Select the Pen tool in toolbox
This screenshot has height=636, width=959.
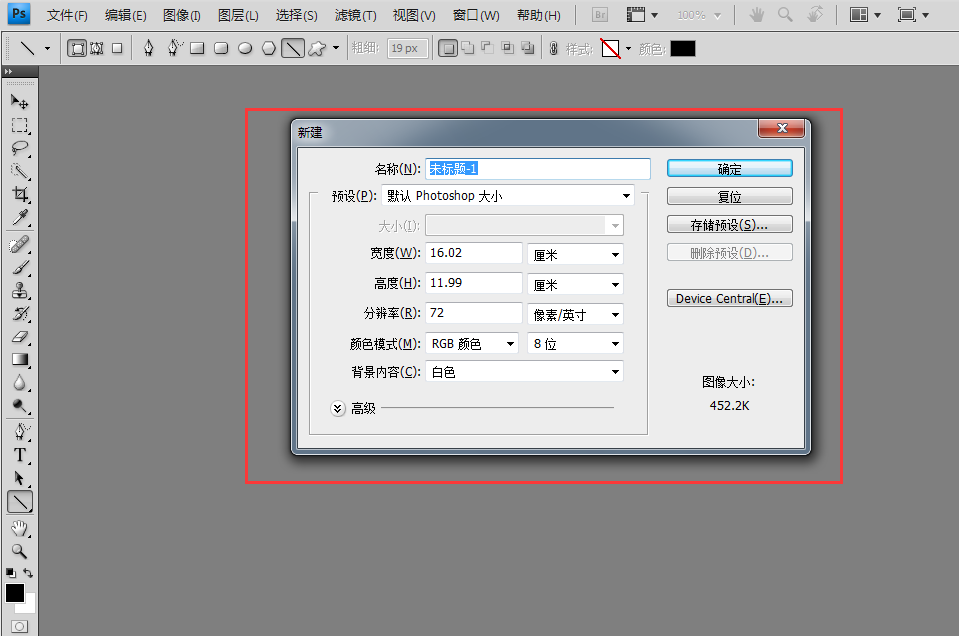pyautogui.click(x=20, y=432)
